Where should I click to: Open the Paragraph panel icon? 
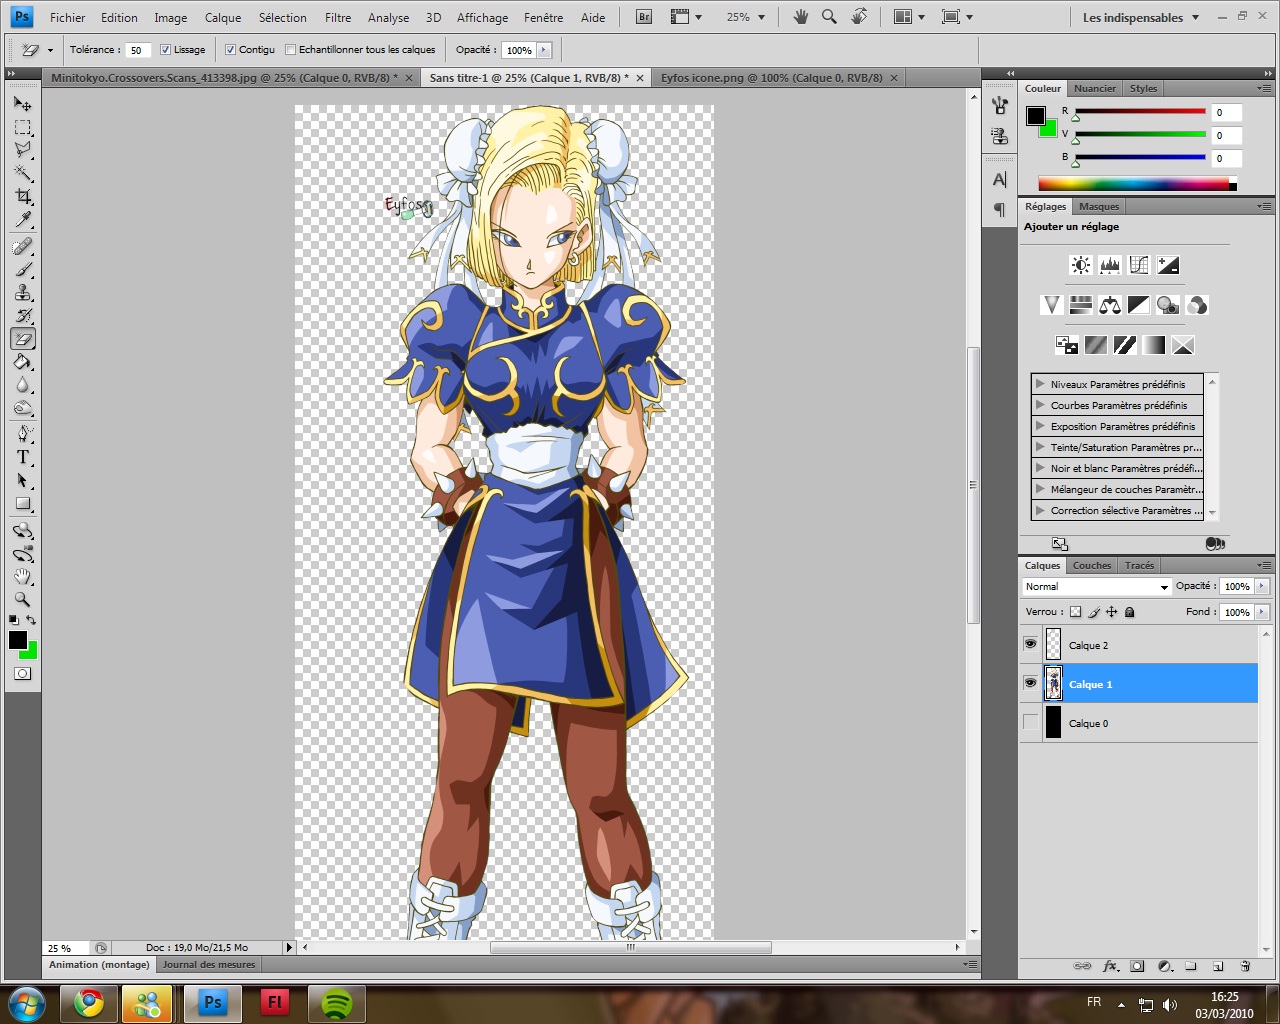(999, 209)
